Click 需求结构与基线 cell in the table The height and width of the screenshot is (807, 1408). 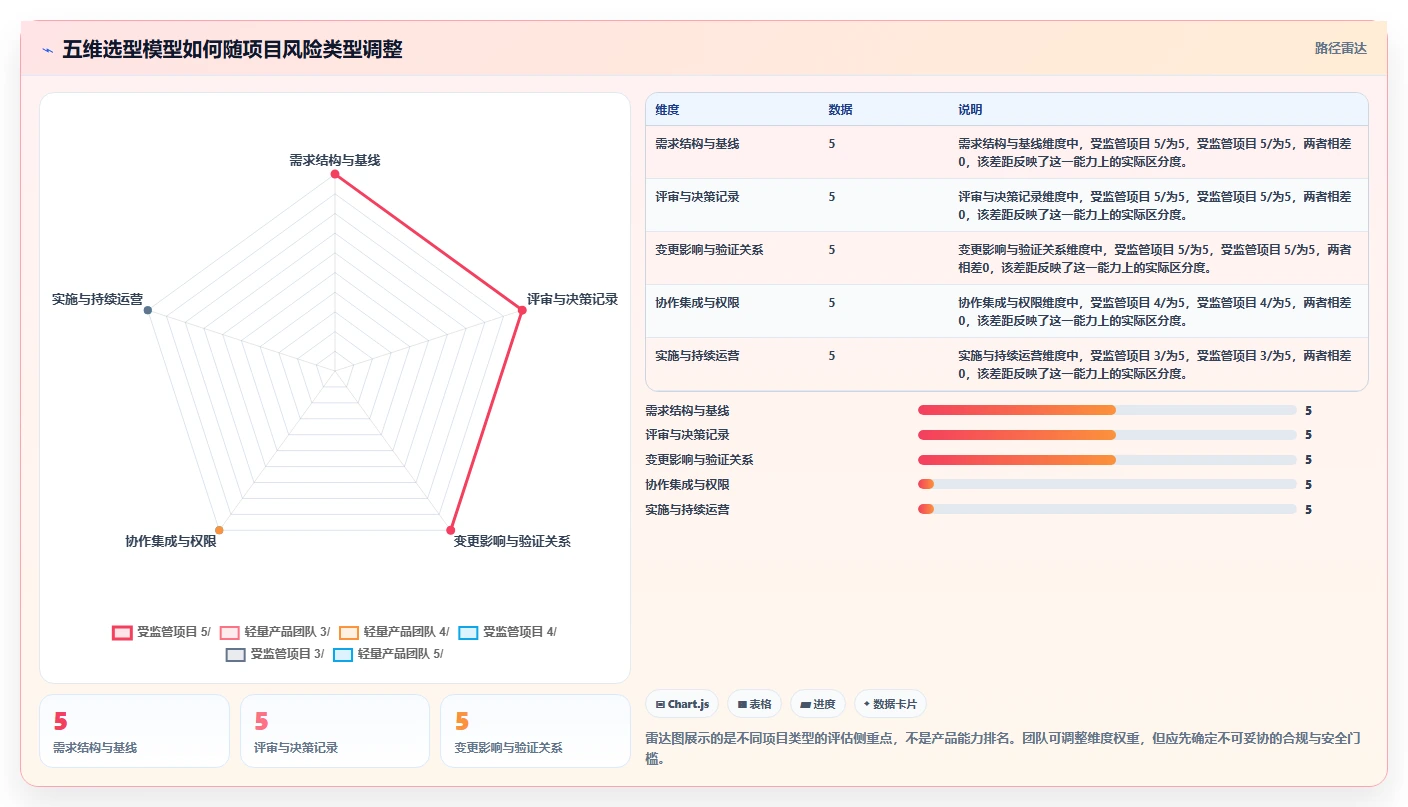pyautogui.click(x=697, y=144)
